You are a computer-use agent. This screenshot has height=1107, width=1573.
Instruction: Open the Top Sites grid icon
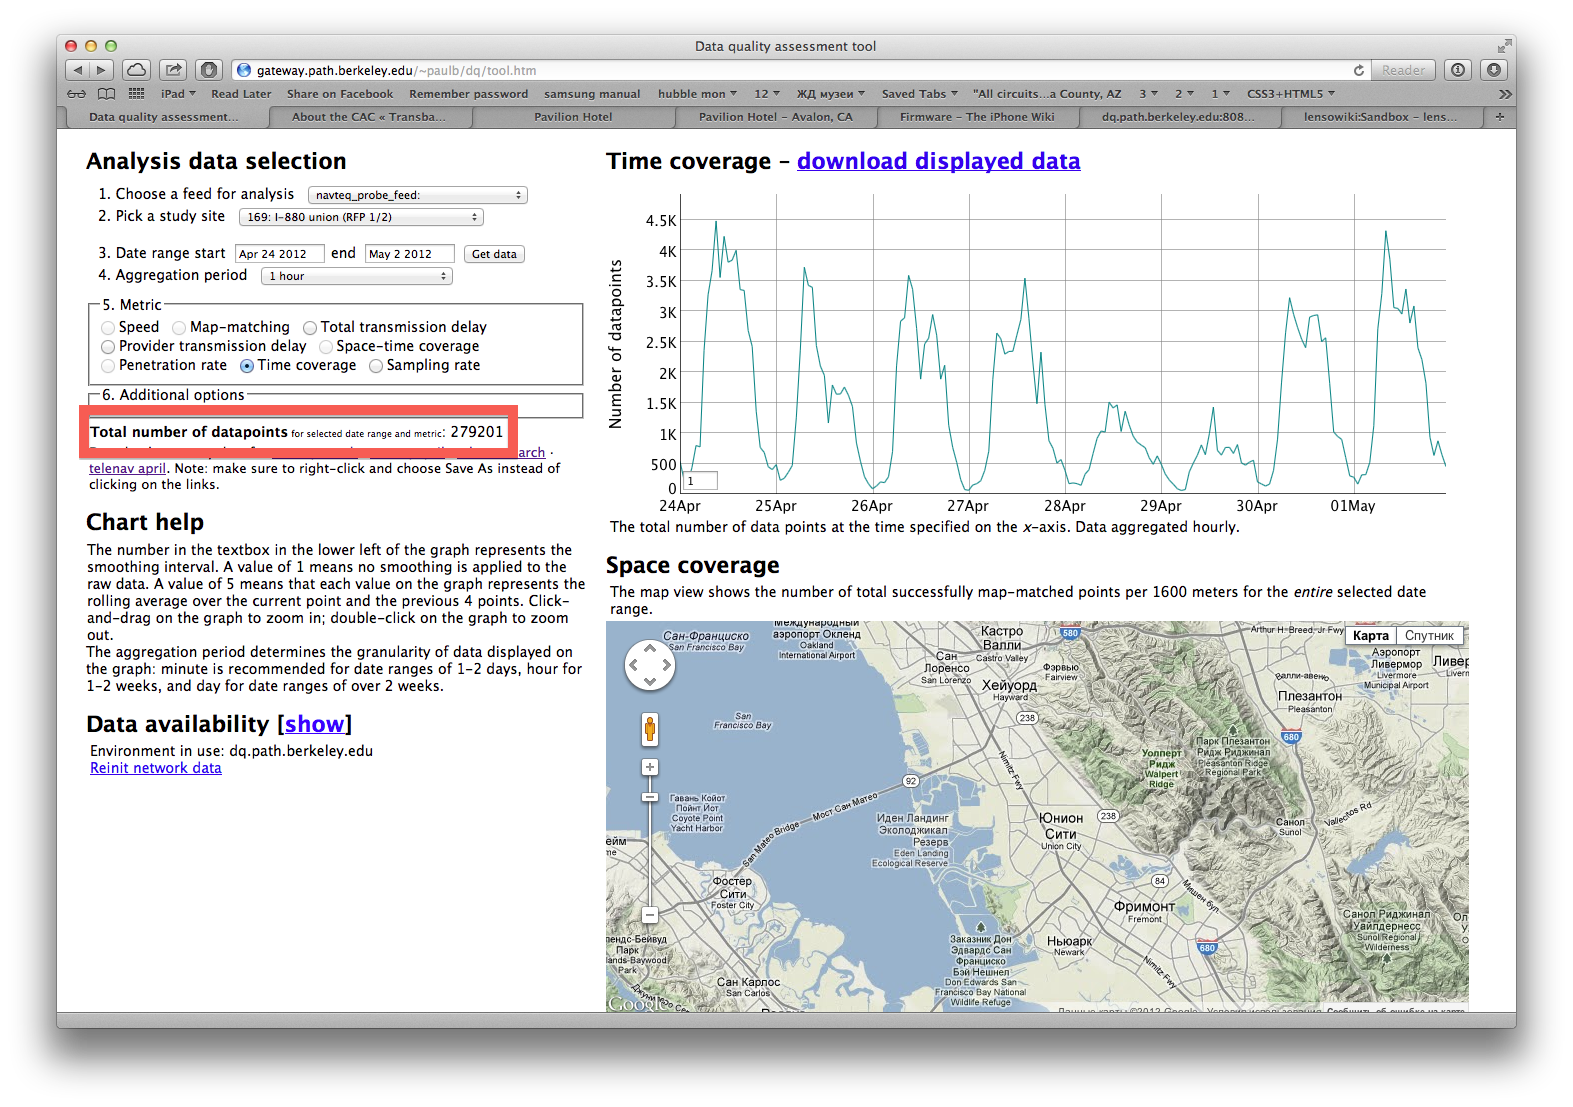137,94
